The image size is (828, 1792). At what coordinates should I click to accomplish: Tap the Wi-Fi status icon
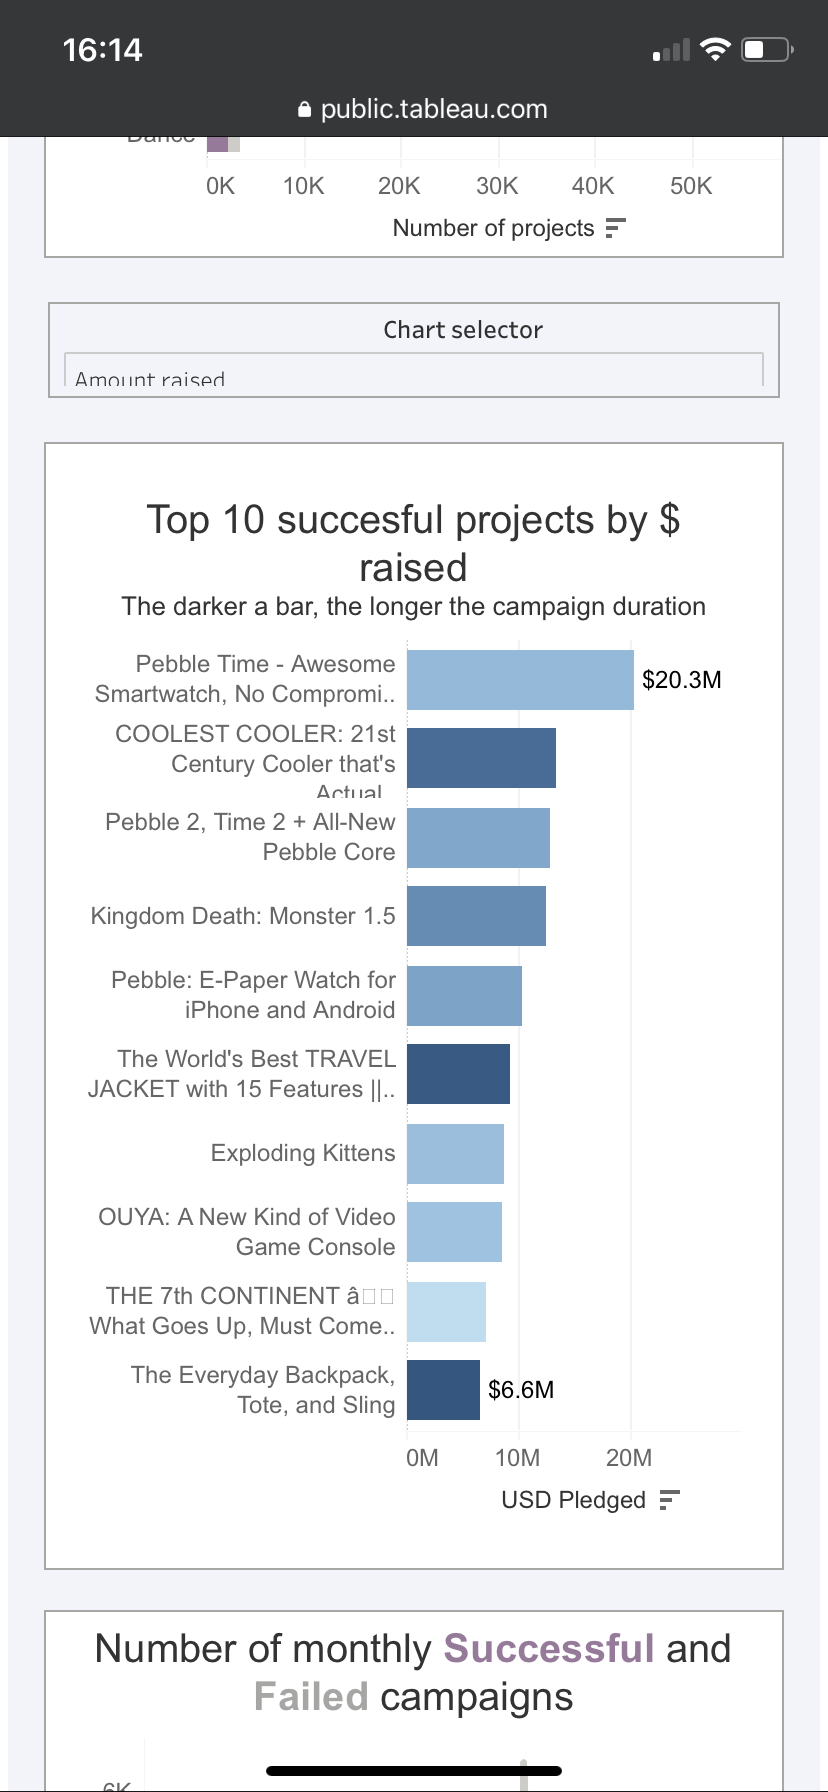[x=715, y=50]
